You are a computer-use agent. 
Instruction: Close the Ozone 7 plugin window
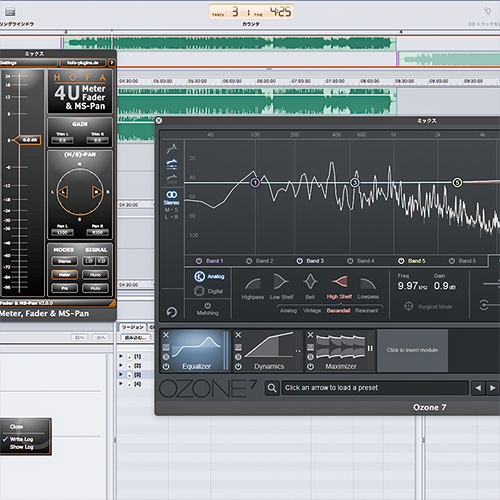click(159, 121)
